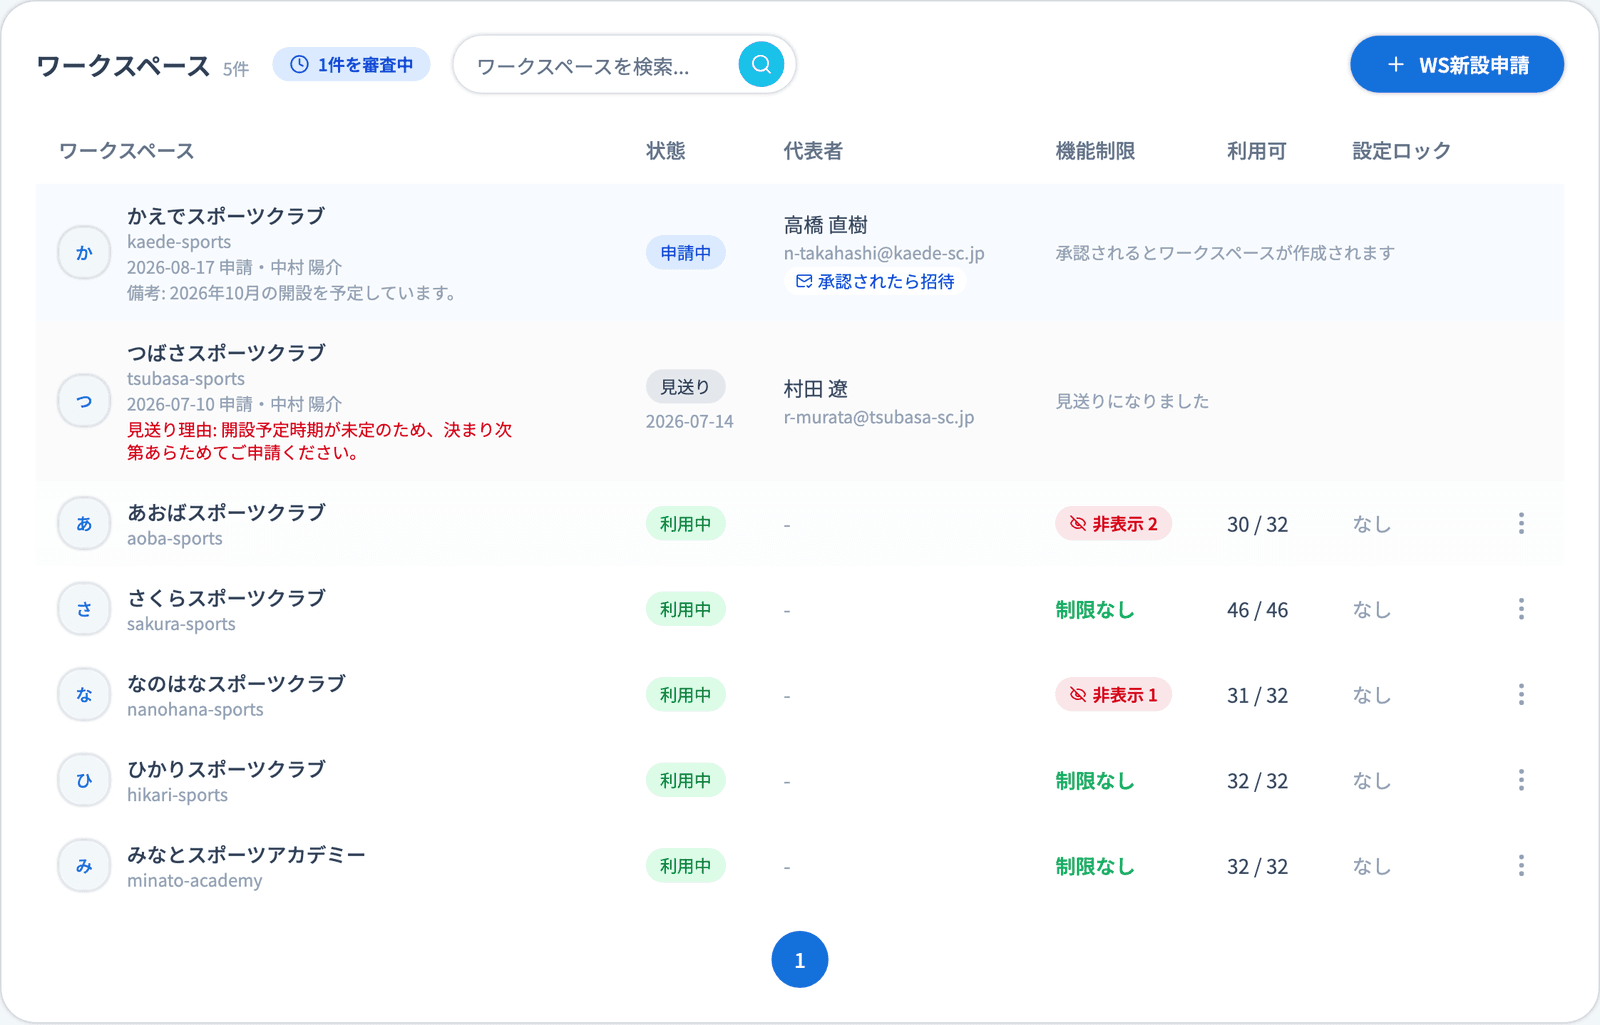Click the 30 / 32 usage value
The width and height of the screenshot is (1600, 1025).
tap(1258, 524)
